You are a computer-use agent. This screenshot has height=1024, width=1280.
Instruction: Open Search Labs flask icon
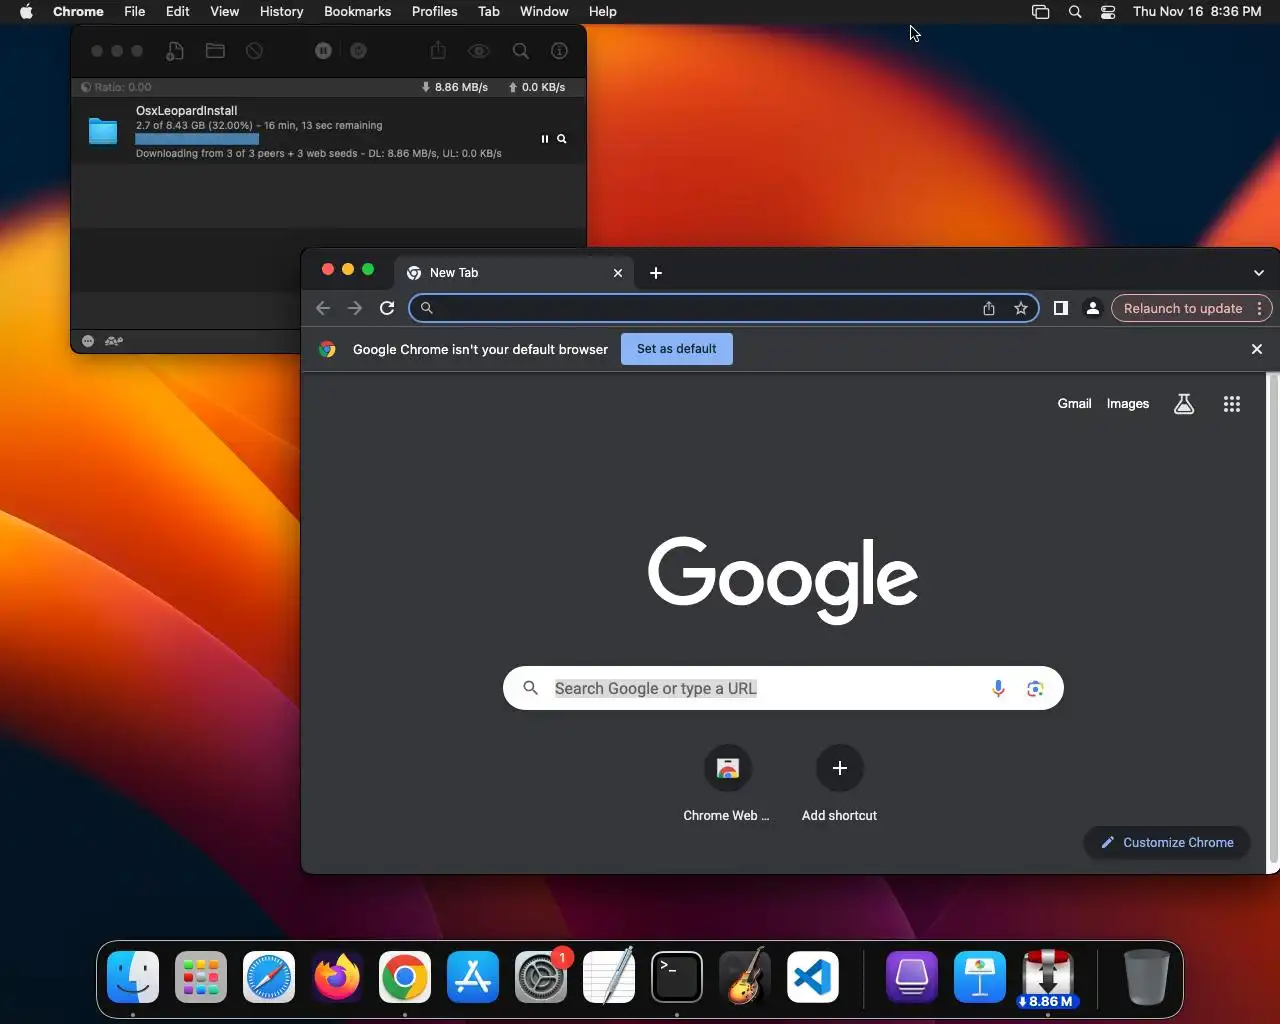[x=1184, y=404]
